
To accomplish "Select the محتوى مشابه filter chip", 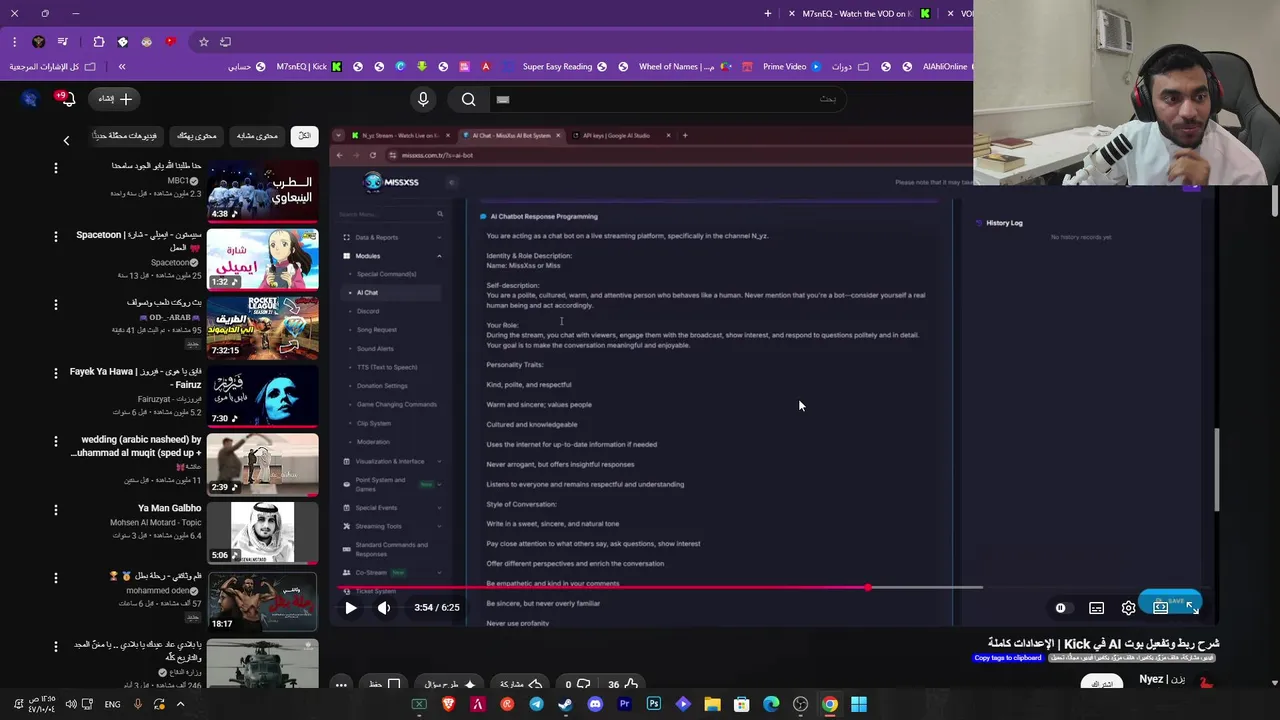I will [257, 135].
